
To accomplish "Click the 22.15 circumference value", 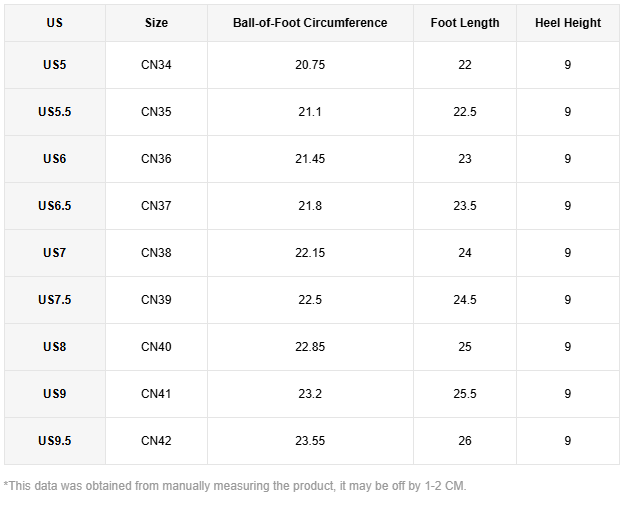I will [310, 253].
